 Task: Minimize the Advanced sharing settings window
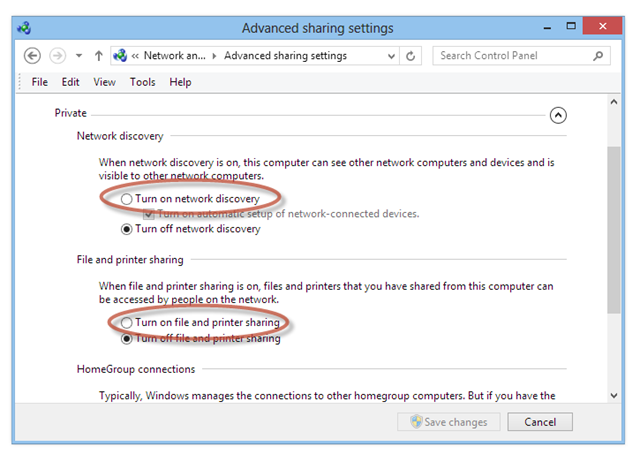coord(547,28)
